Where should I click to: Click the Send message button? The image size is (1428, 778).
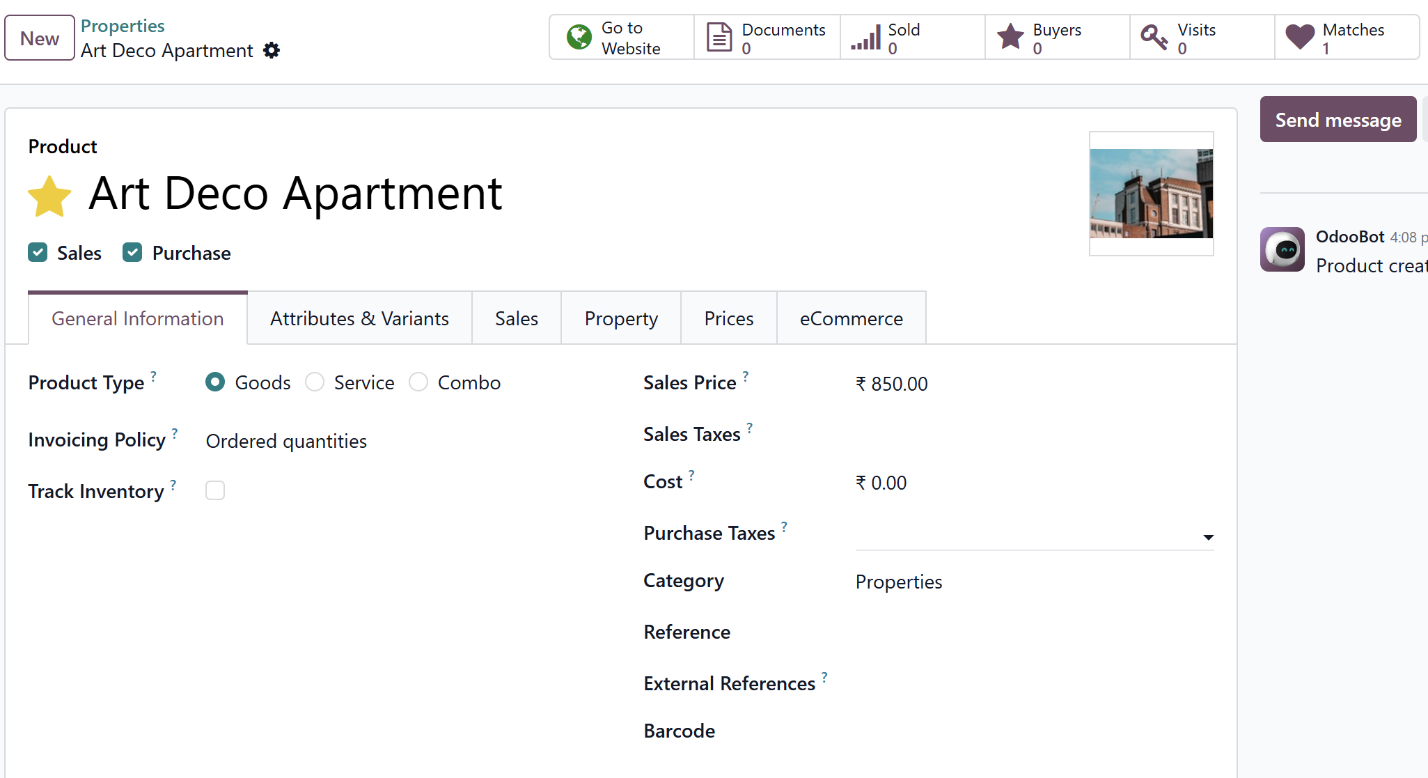click(x=1338, y=119)
